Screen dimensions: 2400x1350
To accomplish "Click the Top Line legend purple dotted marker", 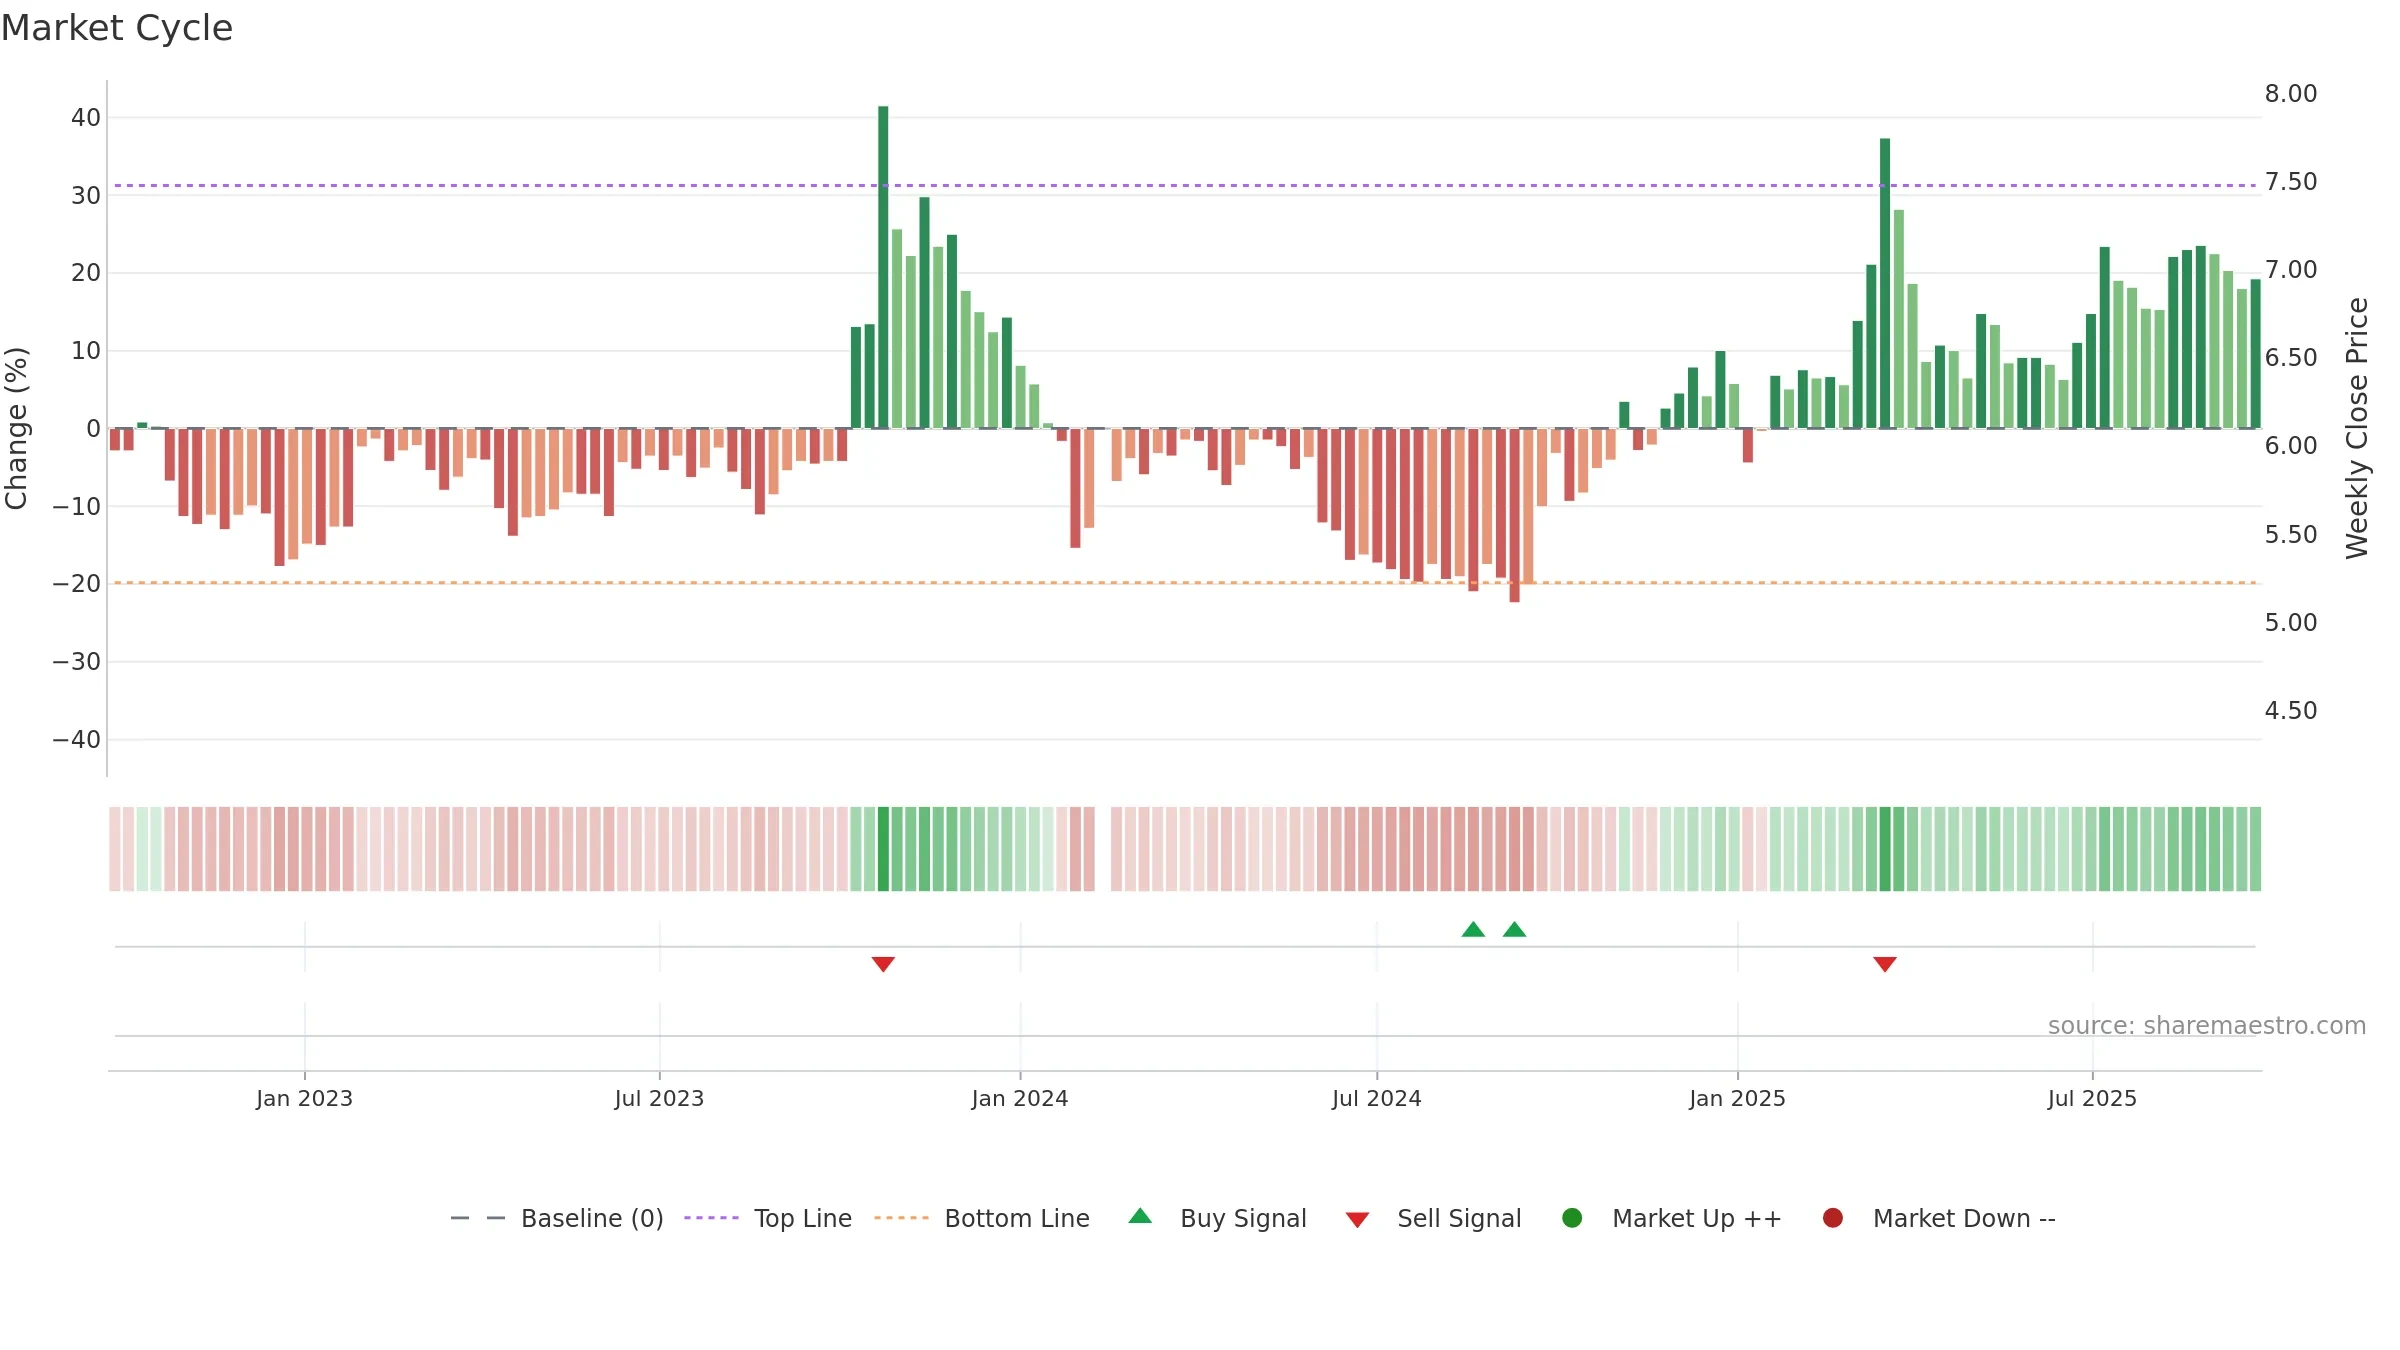I will pyautogui.click(x=711, y=1218).
